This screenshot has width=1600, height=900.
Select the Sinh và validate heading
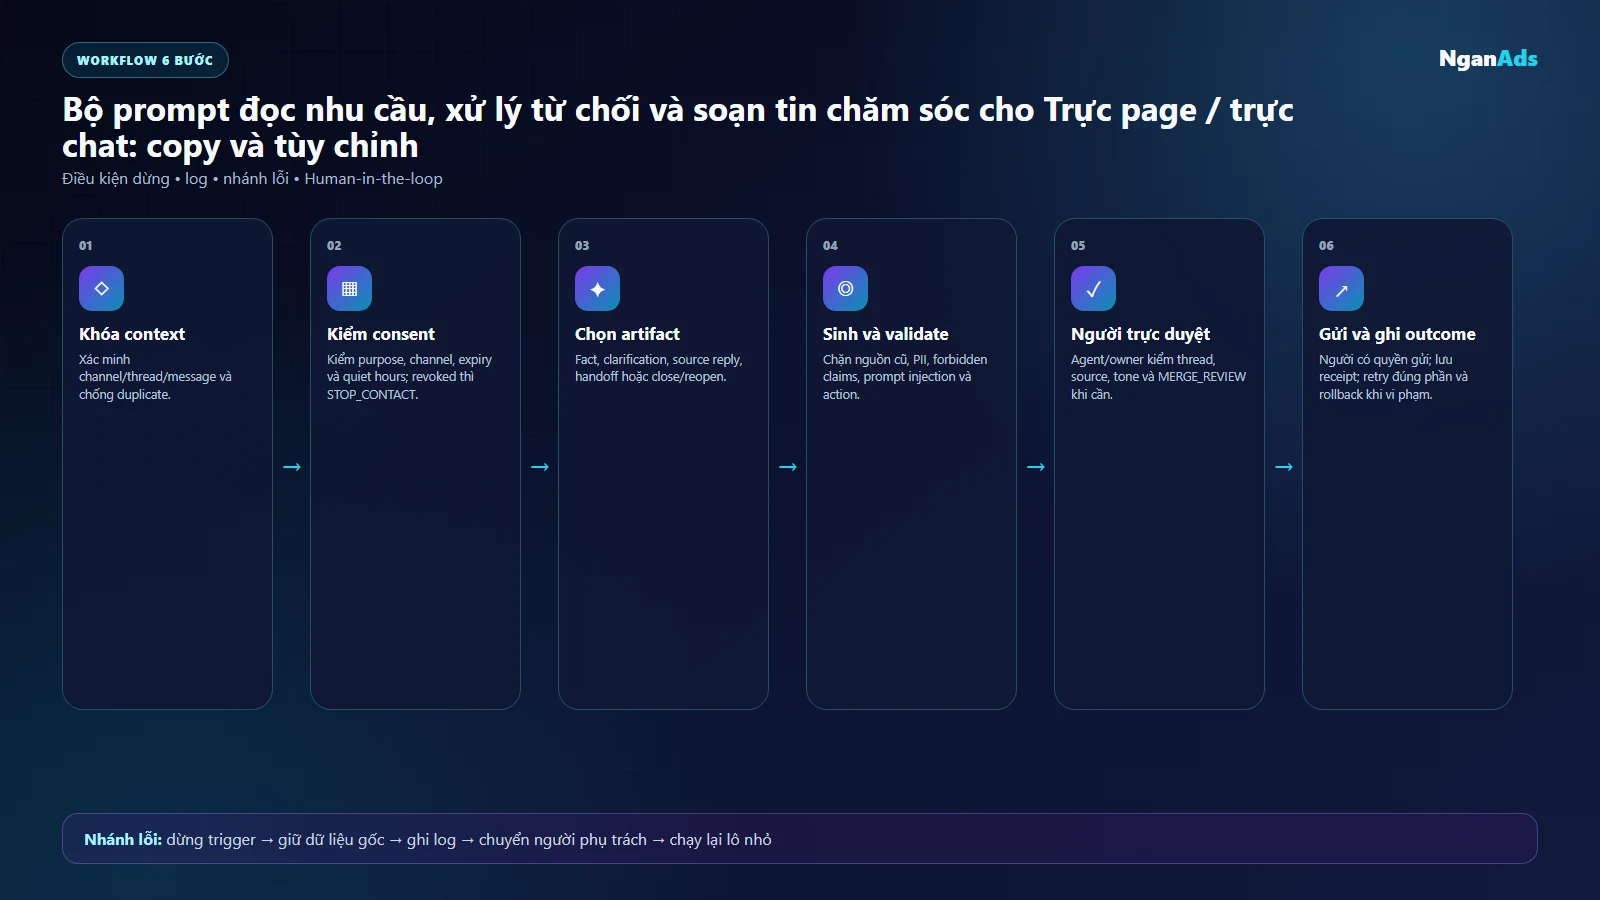point(886,334)
